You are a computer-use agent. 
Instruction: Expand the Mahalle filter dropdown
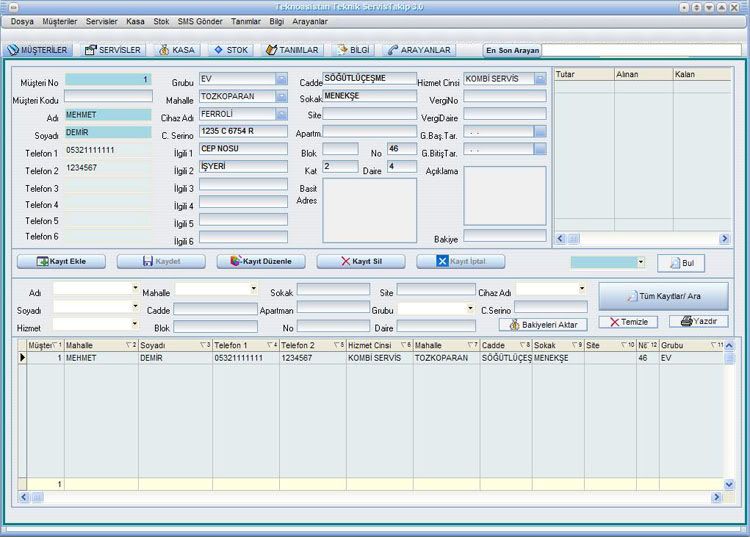254,288
